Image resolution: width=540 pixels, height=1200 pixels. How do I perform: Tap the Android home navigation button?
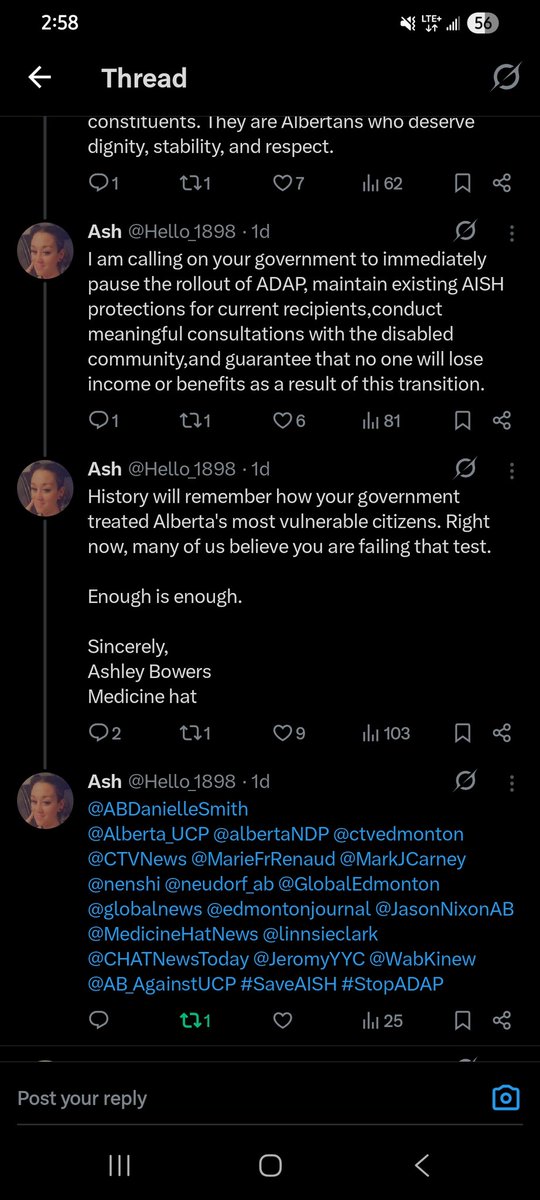[270, 1165]
